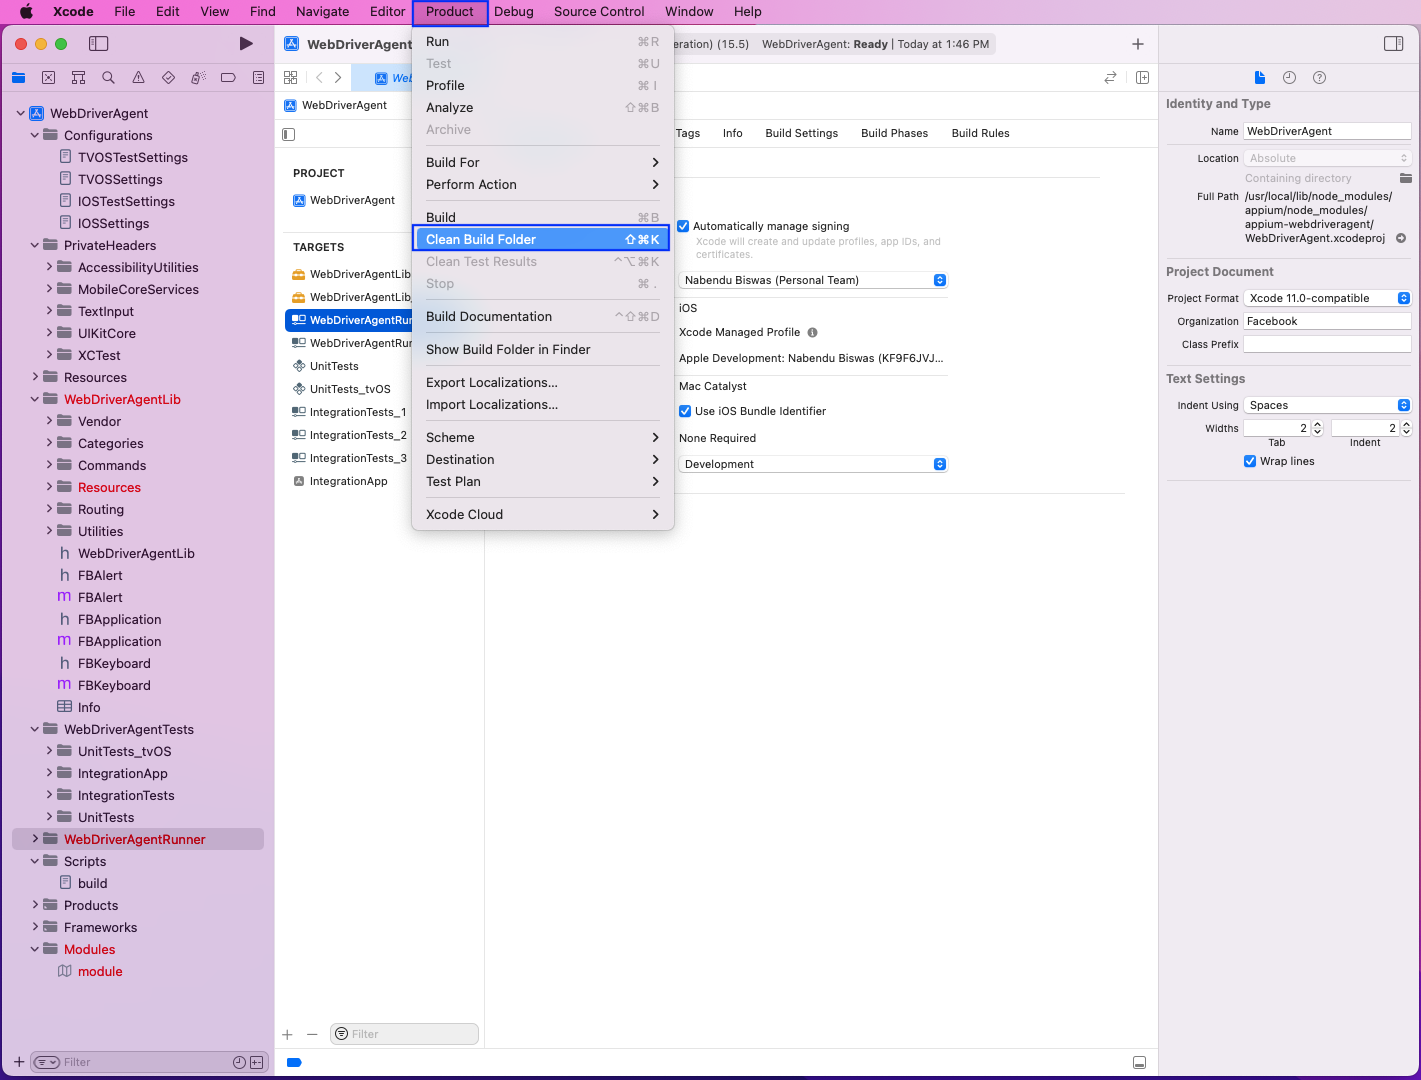This screenshot has height=1080, width=1421.
Task: Add a file using navigator plus button
Action: [19, 1062]
